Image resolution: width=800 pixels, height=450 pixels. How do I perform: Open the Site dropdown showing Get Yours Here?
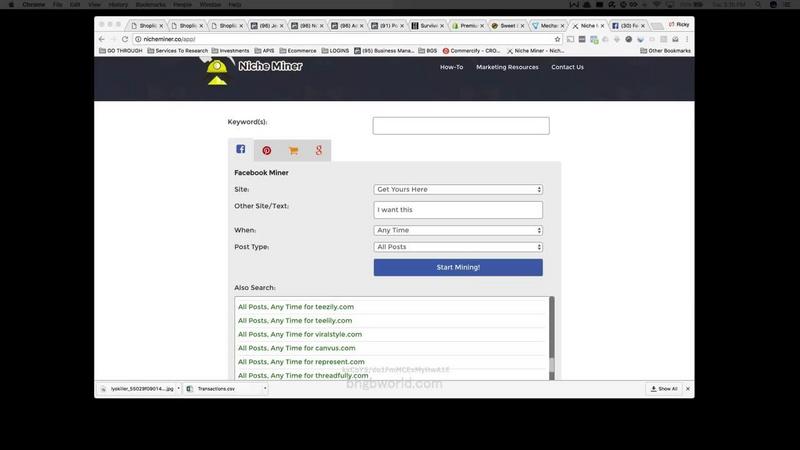click(458, 189)
